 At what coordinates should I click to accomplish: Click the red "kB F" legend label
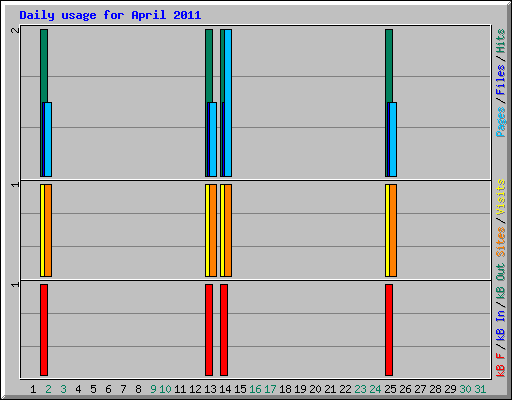pyautogui.click(x=500, y=365)
